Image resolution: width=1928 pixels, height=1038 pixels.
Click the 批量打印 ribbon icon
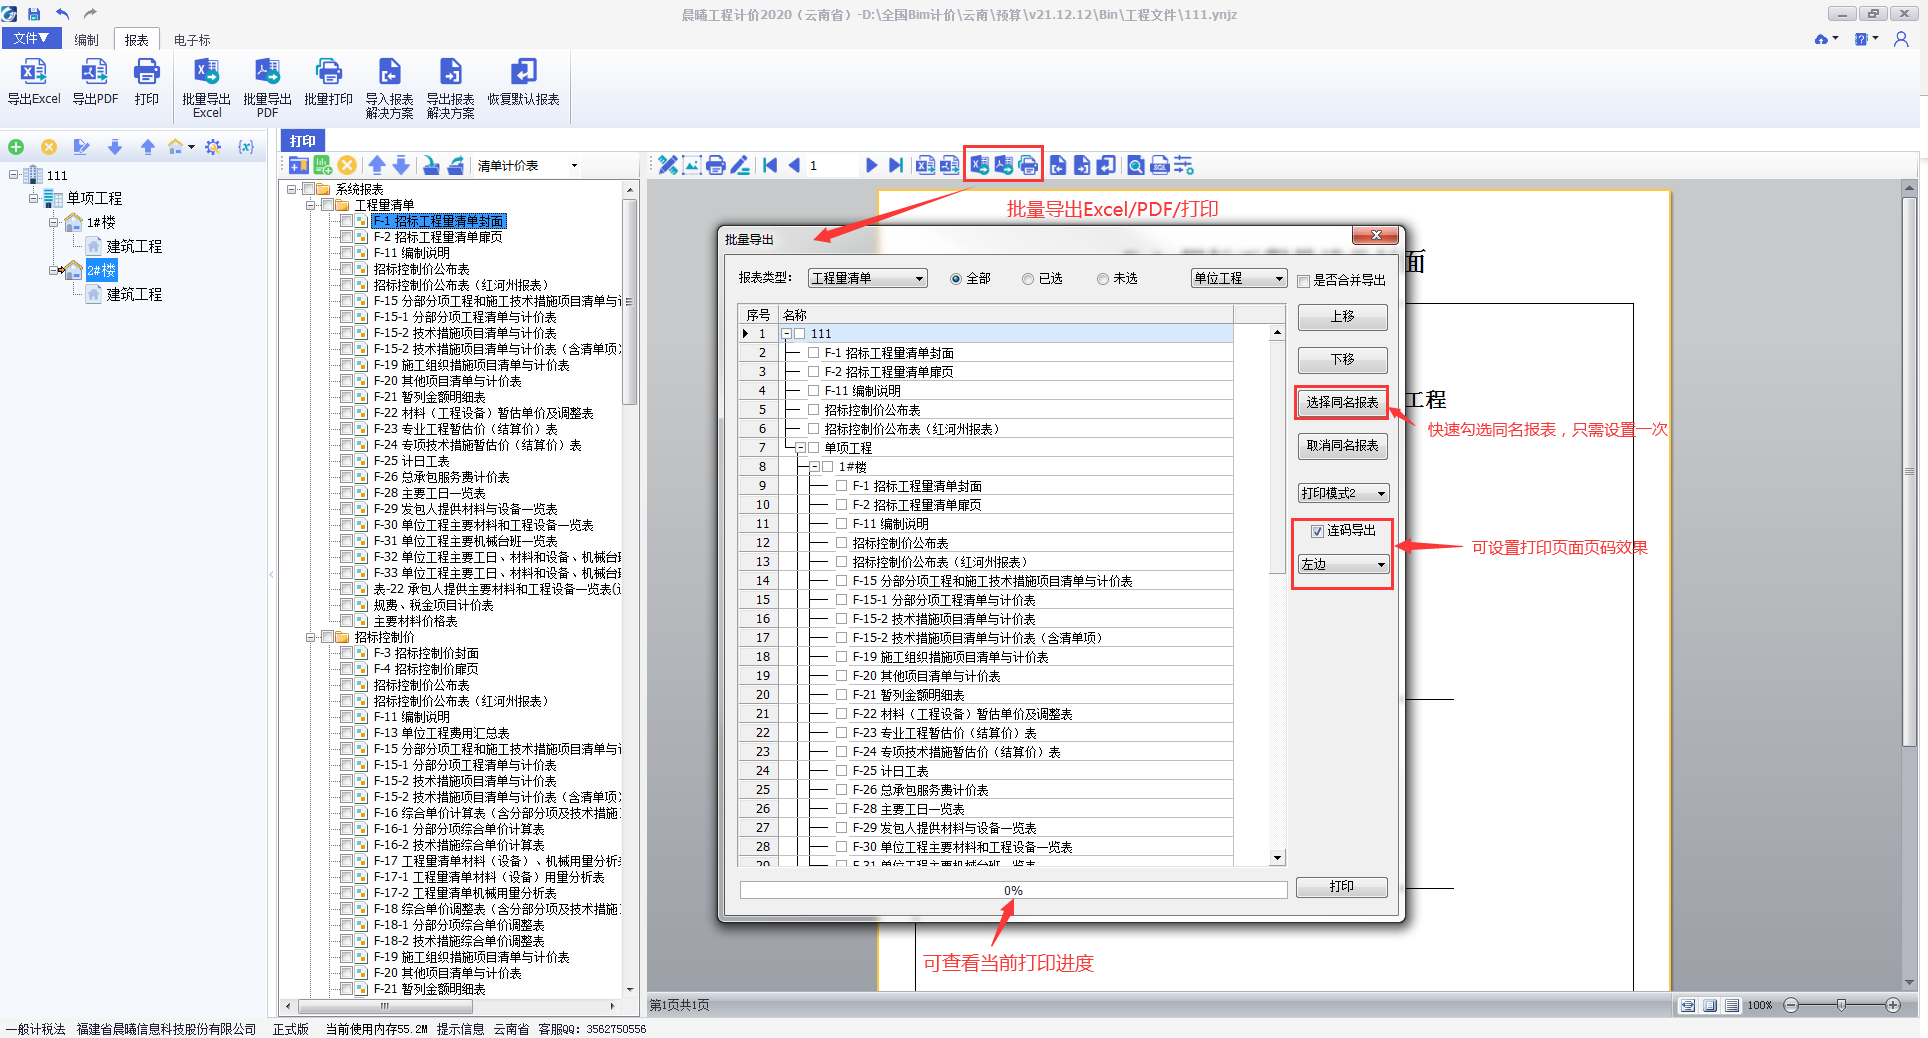[328, 81]
